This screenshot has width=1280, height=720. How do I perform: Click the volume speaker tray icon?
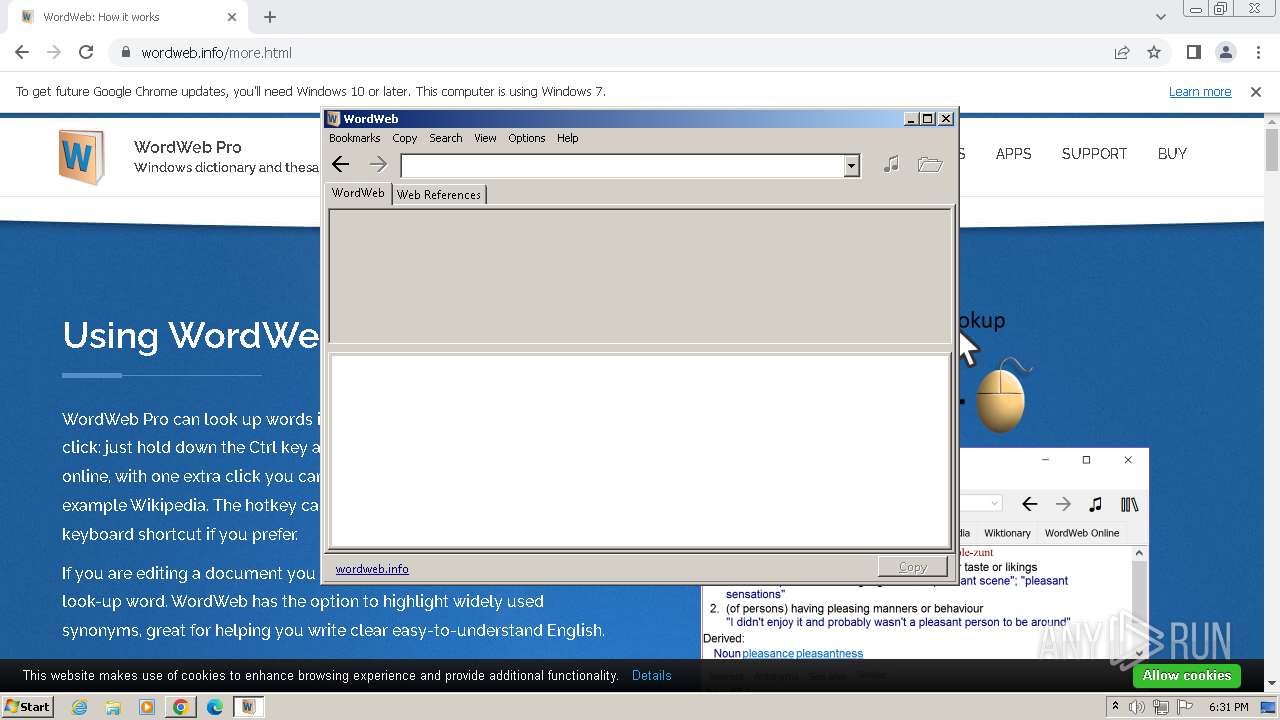1137,707
